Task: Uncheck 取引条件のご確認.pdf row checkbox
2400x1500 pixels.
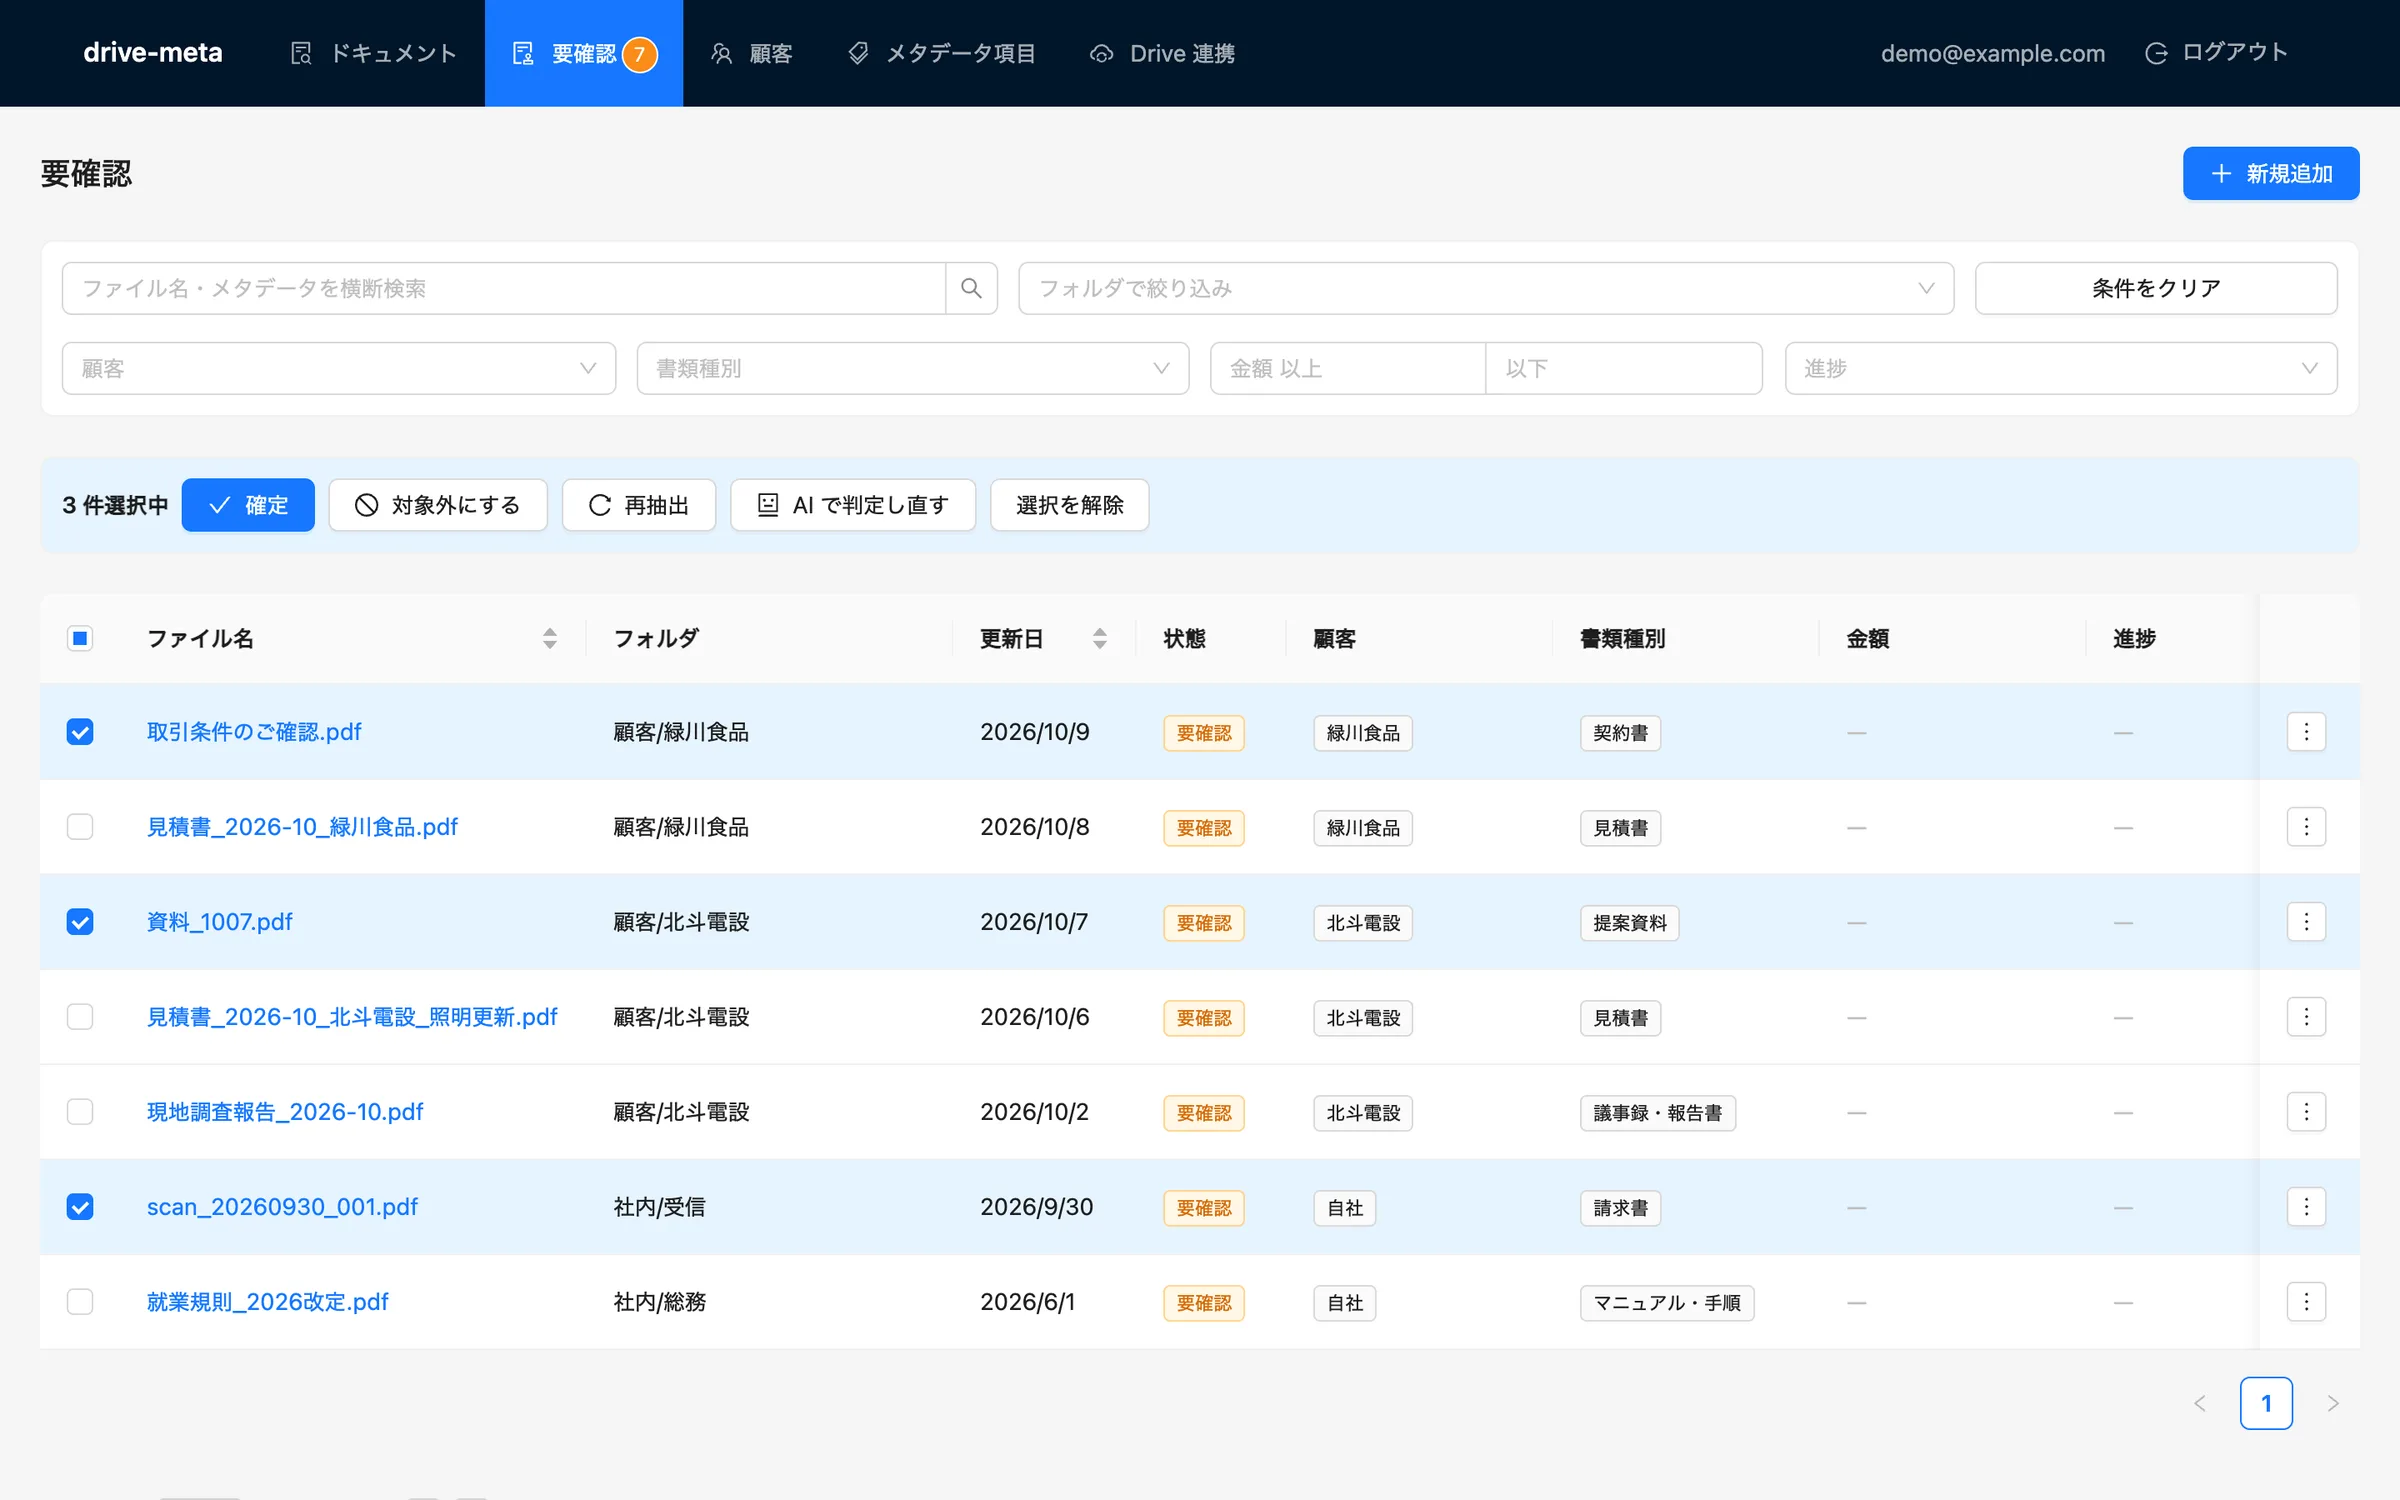Action: coord(80,732)
